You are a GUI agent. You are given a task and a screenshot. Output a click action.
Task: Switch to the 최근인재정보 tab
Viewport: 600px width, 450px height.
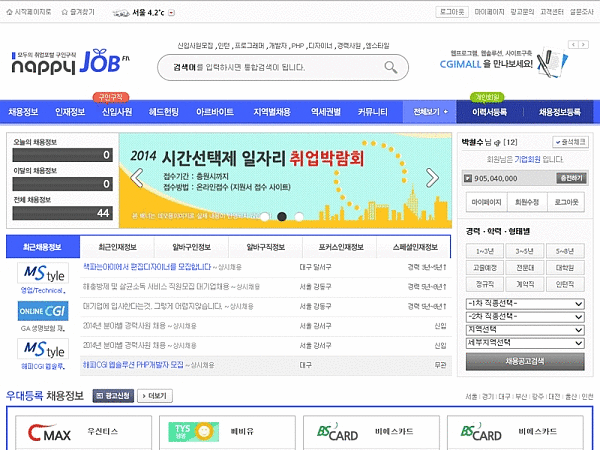[118, 246]
